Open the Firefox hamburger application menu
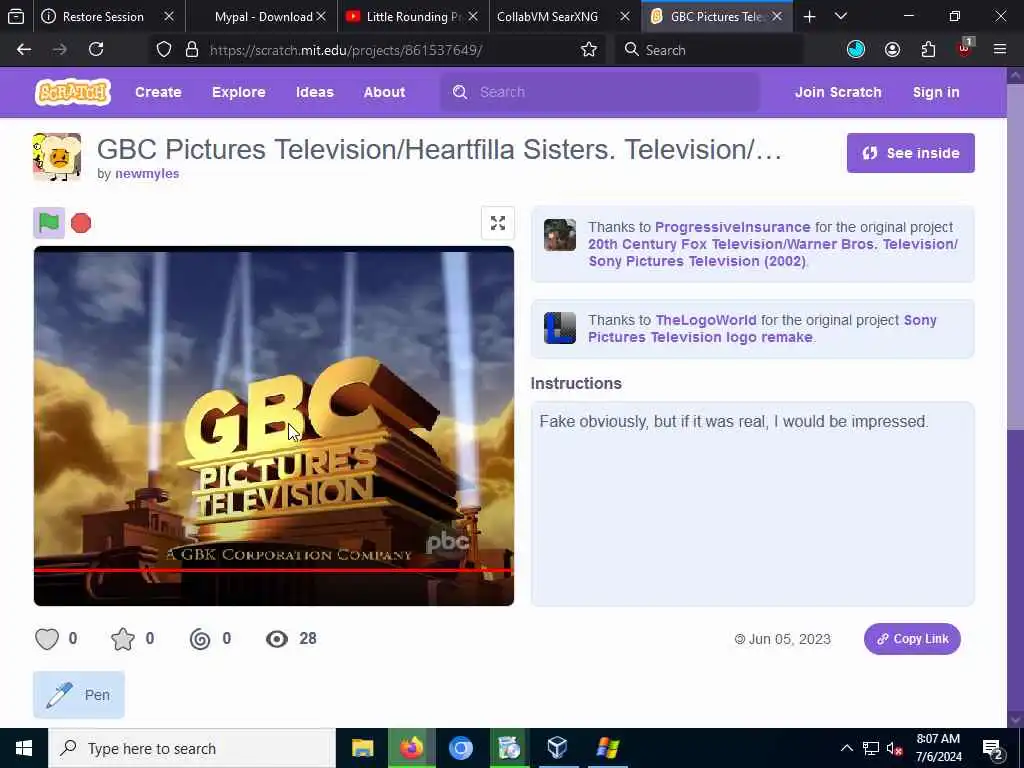This screenshot has width=1024, height=768. click(x=1000, y=50)
